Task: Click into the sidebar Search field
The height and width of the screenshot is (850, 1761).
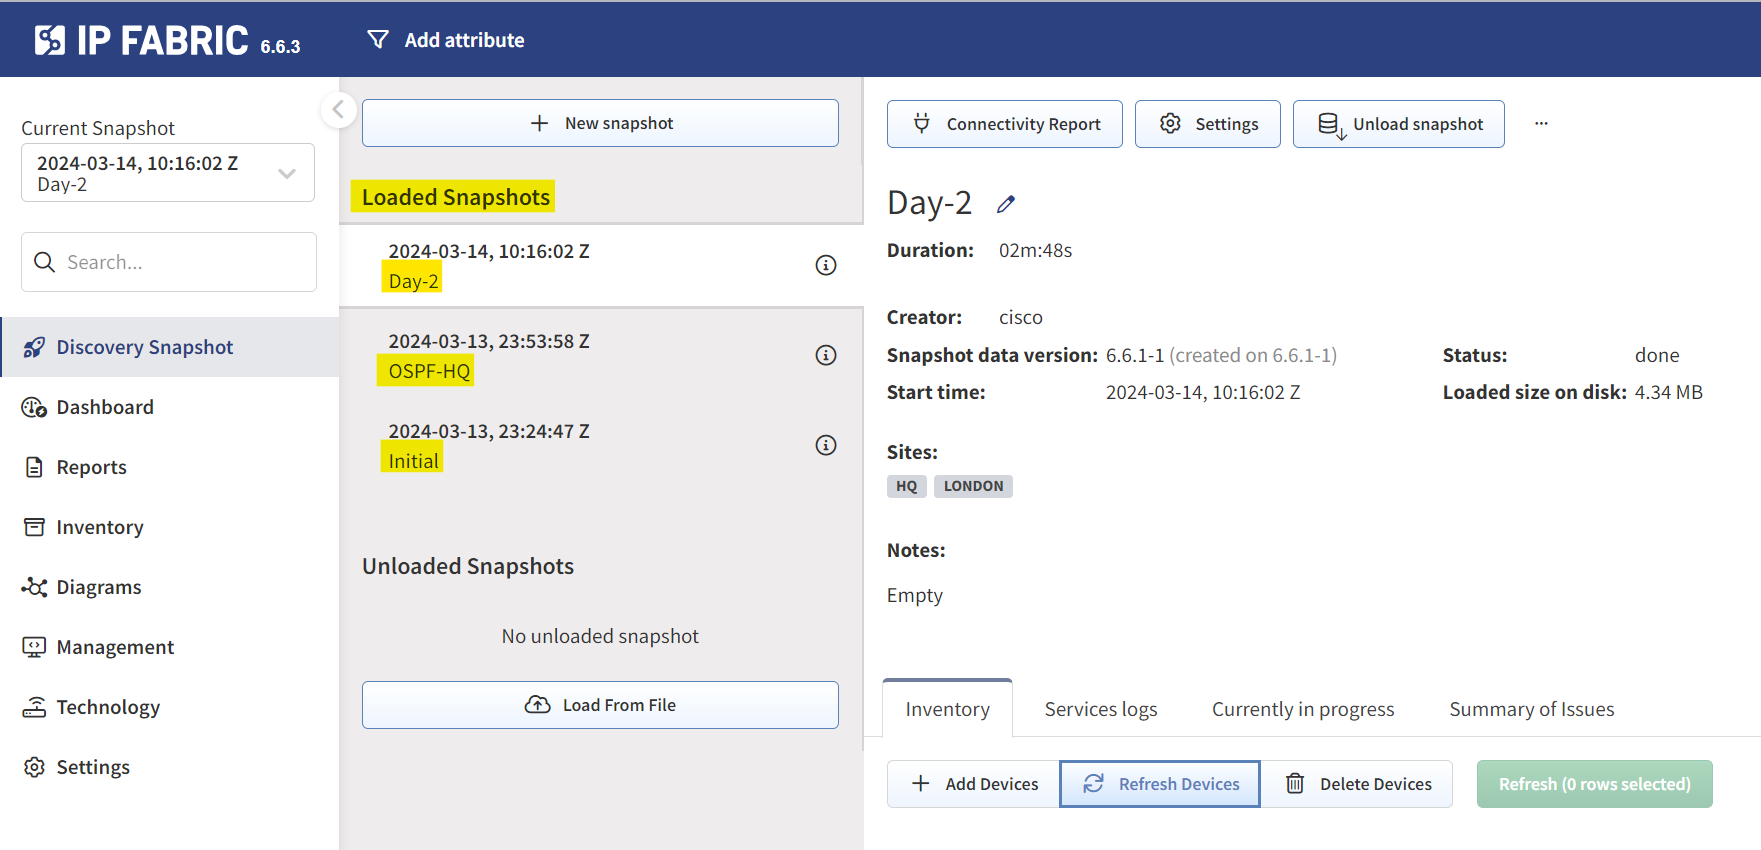Action: click(169, 262)
